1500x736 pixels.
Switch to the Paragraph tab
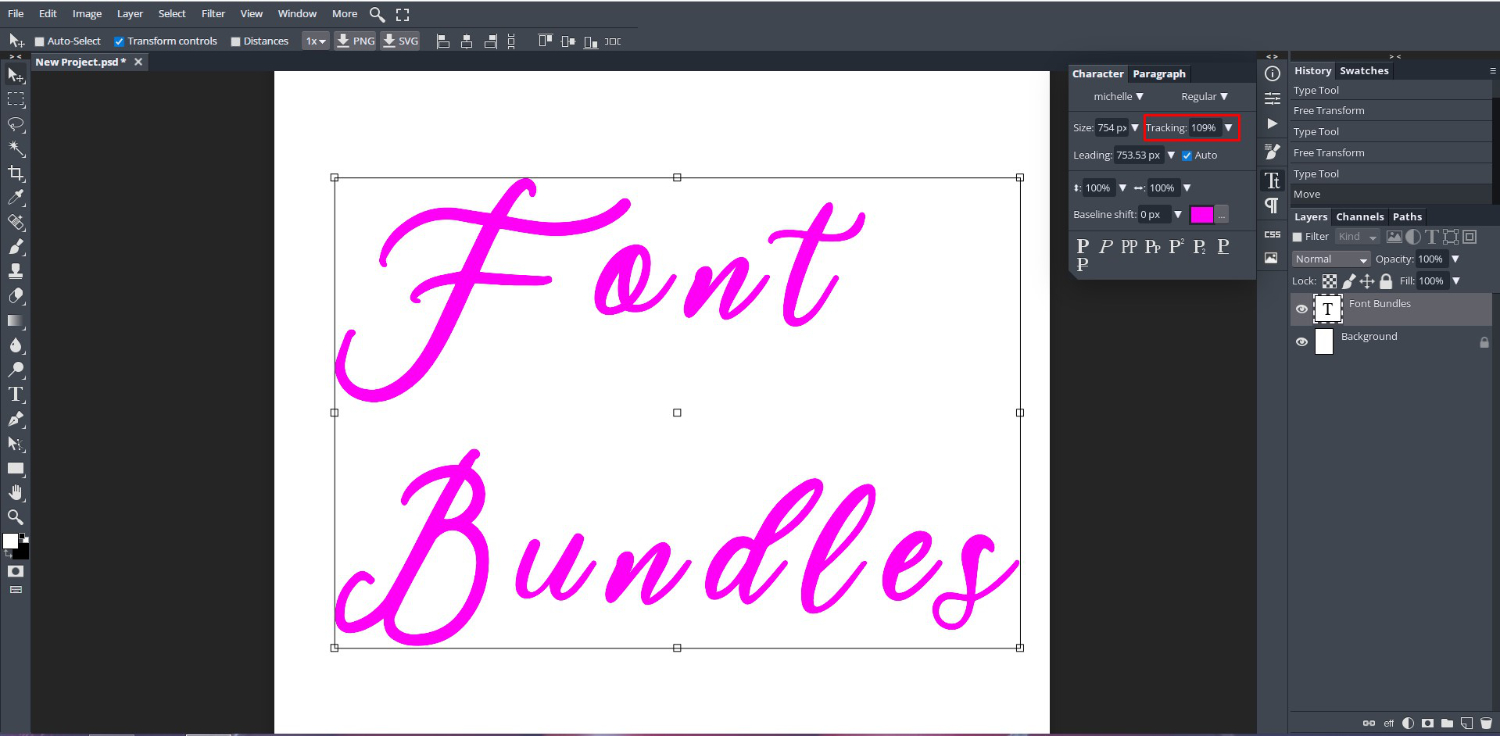[x=1159, y=74]
